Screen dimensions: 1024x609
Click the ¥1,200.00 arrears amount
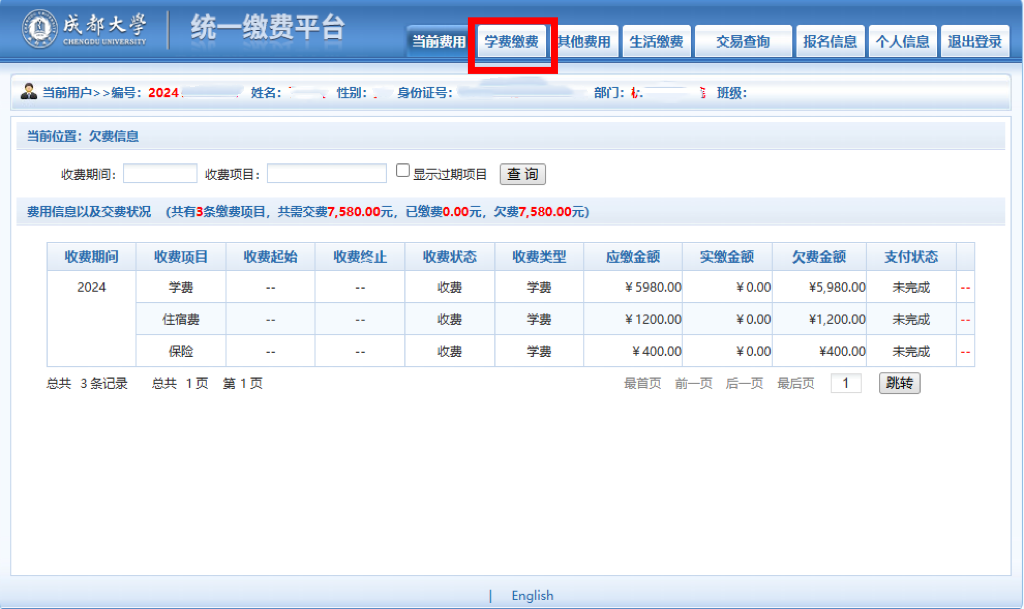pyautogui.click(x=837, y=320)
